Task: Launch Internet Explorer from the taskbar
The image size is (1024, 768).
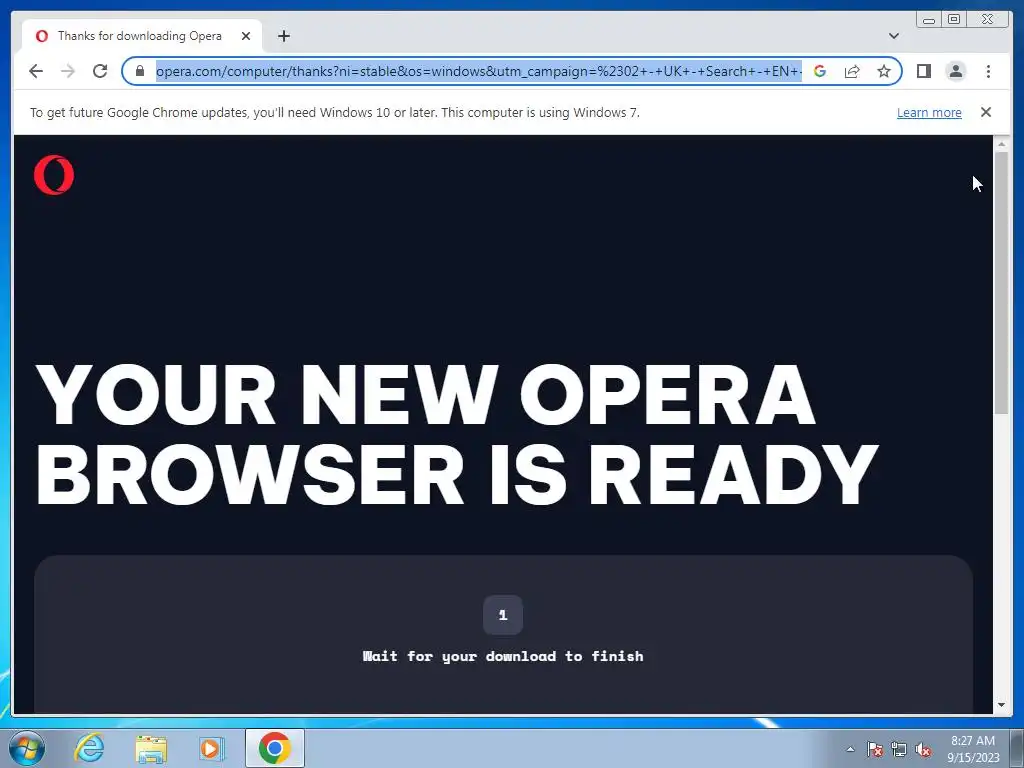Action: pyautogui.click(x=89, y=748)
